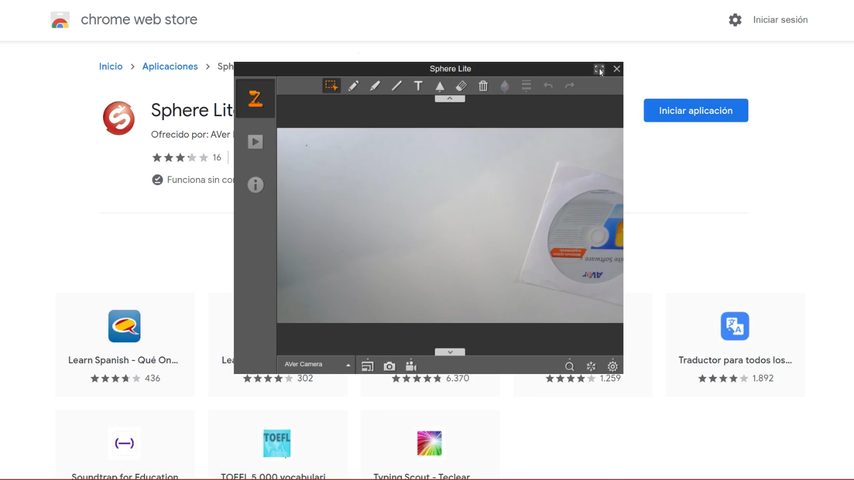Open the color droplet picker

tap(505, 86)
